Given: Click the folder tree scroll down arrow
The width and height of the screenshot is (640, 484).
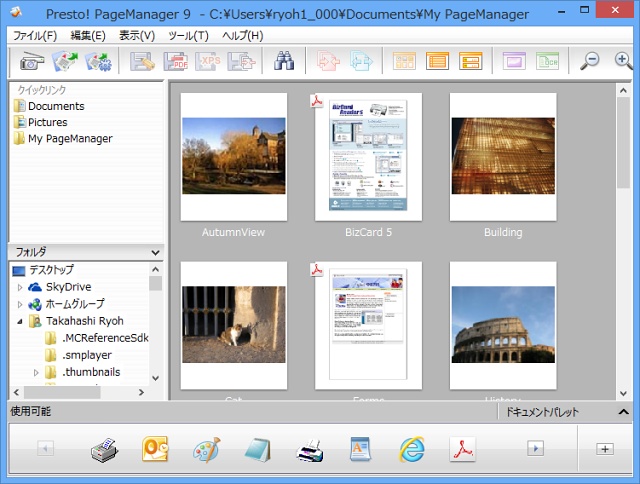Looking at the screenshot, I should [156, 378].
